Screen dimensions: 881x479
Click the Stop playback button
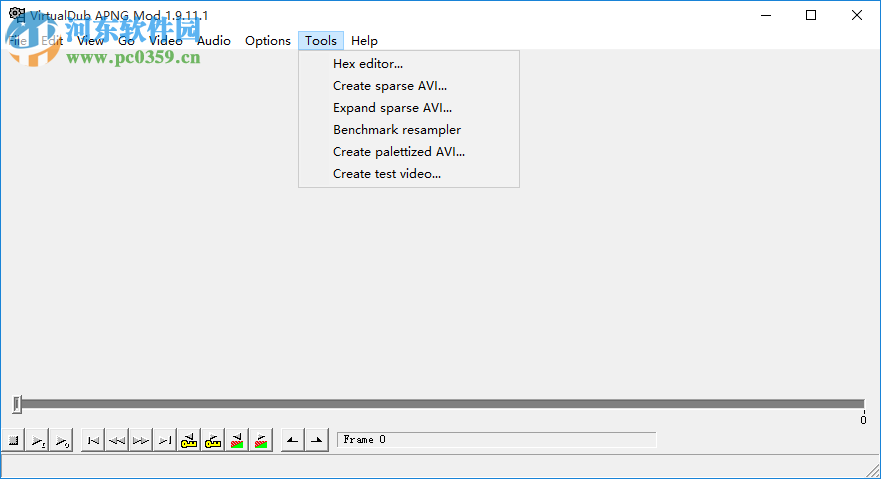pyautogui.click(x=13, y=440)
